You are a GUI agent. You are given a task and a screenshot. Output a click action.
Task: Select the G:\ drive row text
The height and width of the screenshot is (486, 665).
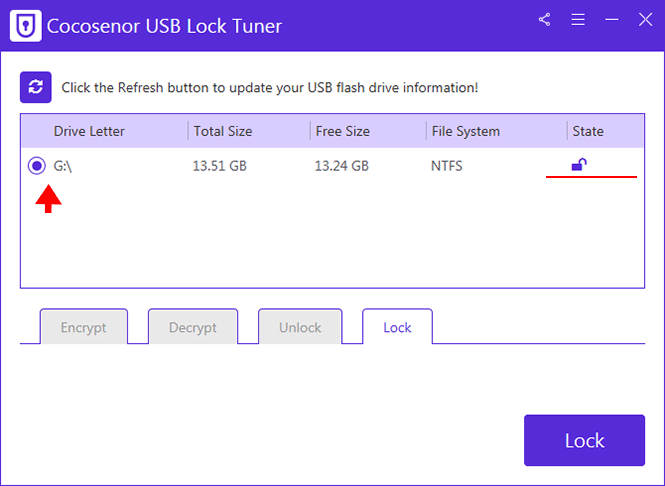click(x=62, y=166)
